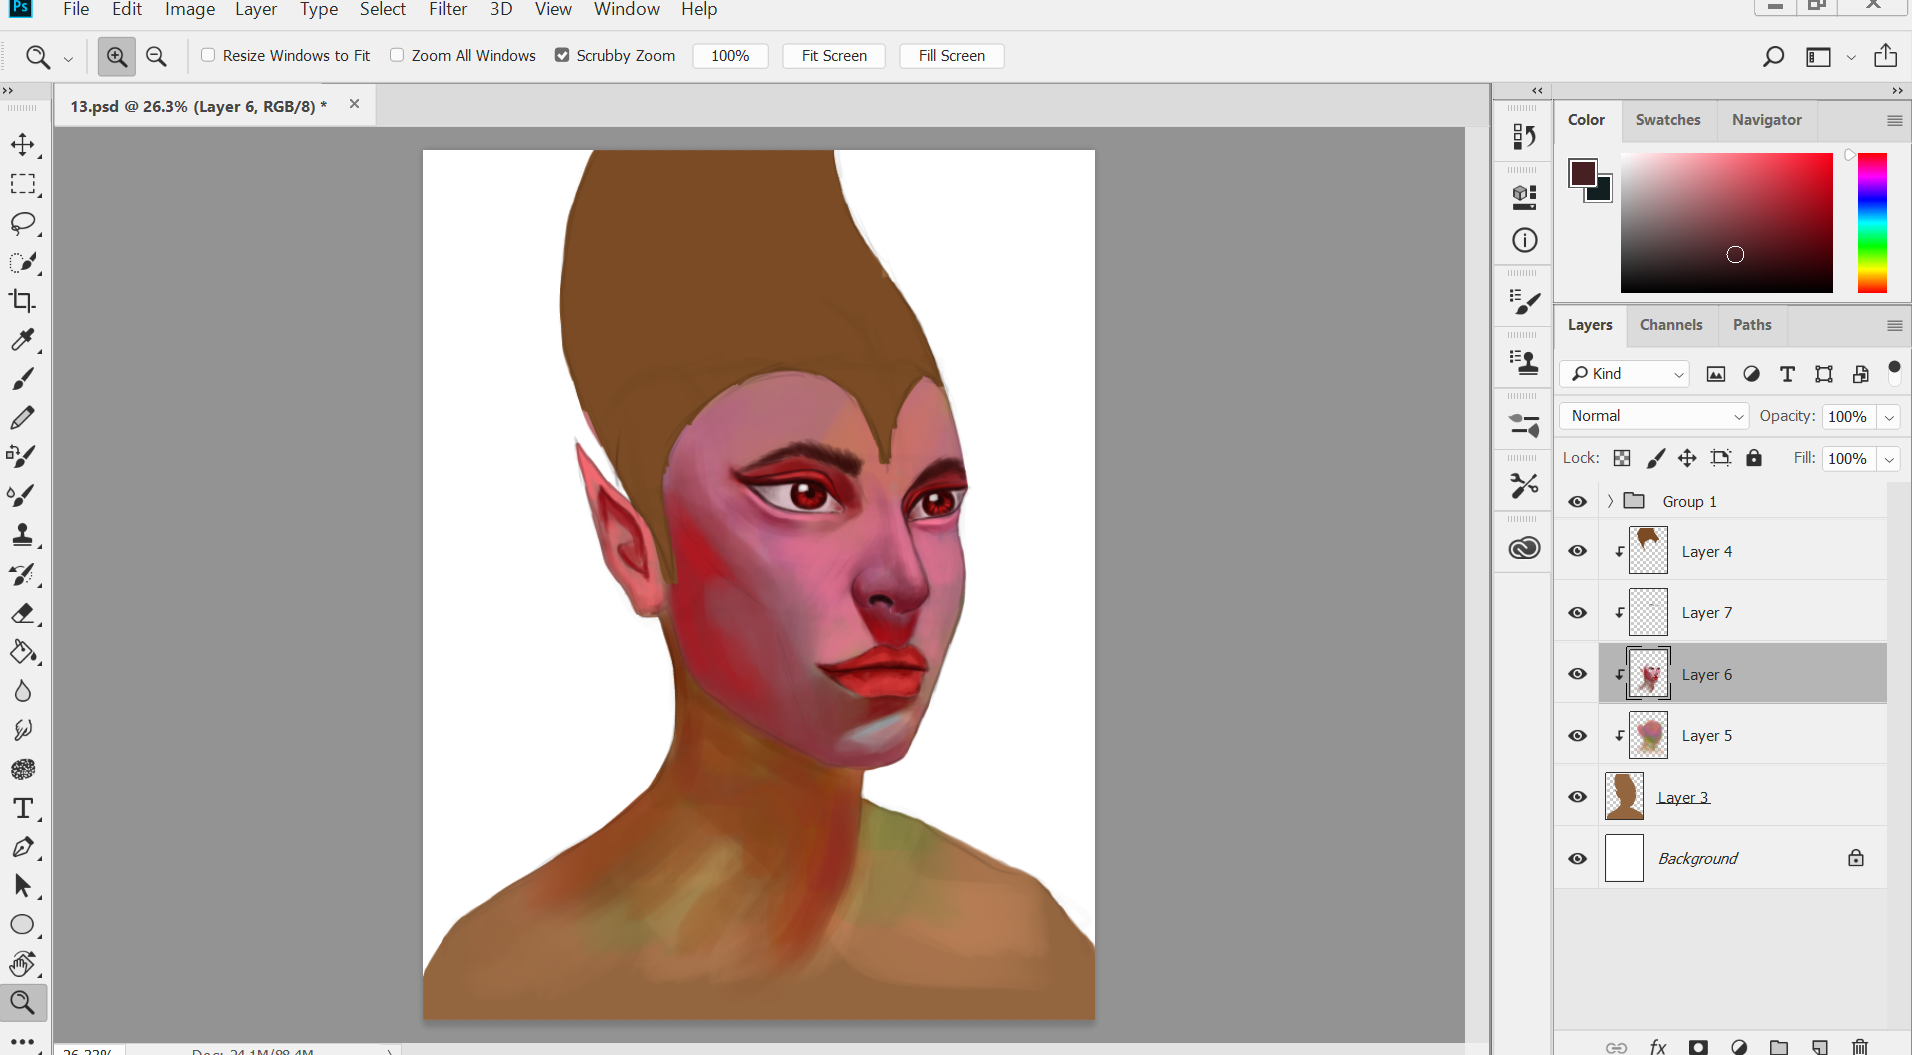This screenshot has height=1055, width=1912.
Task: Click the share document icon
Action: coord(1885,55)
